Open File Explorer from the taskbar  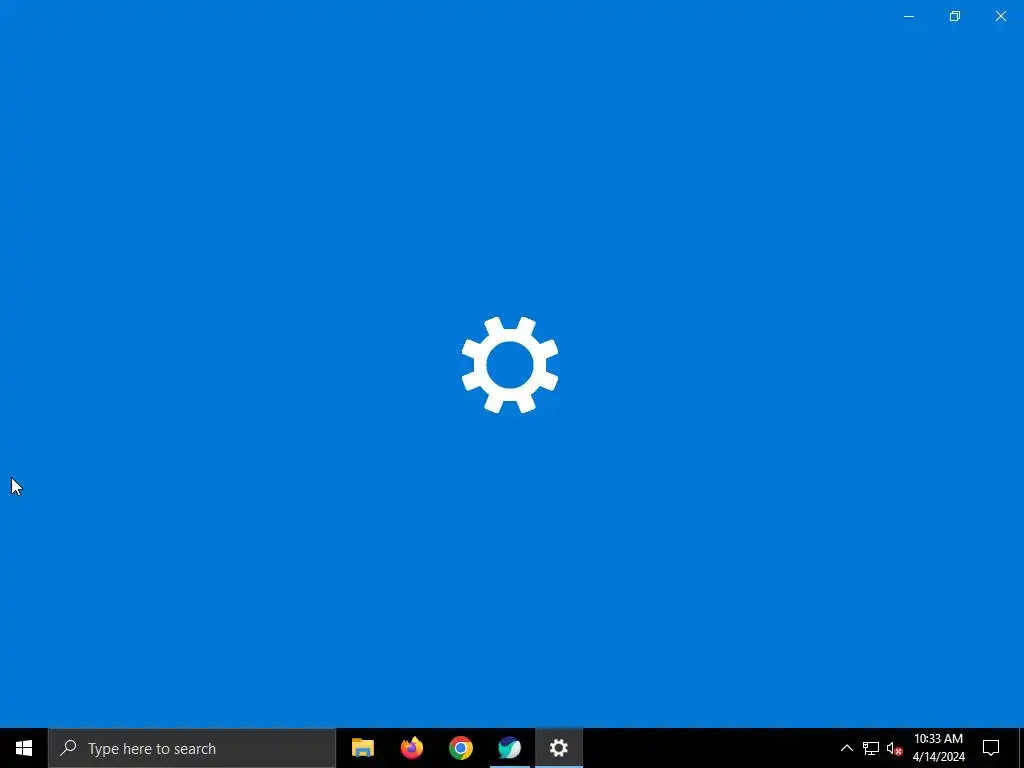(x=362, y=748)
